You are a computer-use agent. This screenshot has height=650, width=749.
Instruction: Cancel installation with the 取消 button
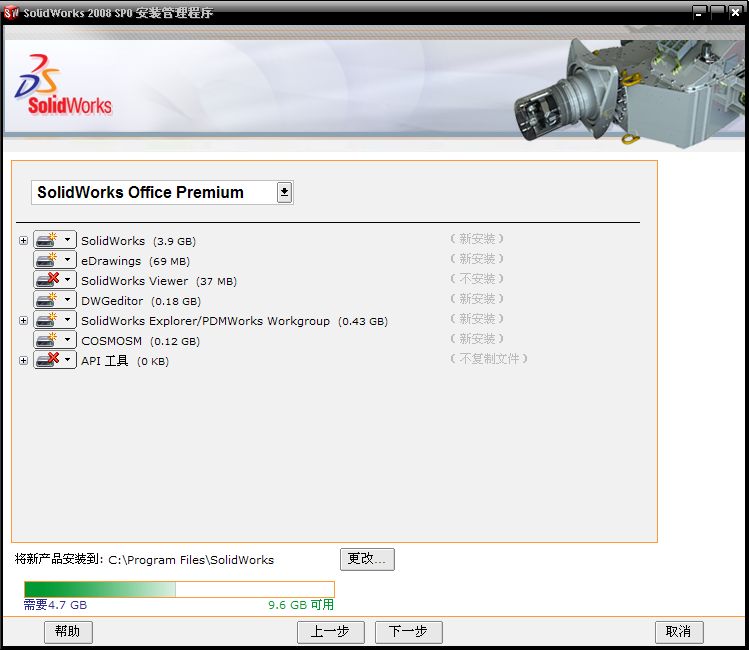tap(679, 632)
